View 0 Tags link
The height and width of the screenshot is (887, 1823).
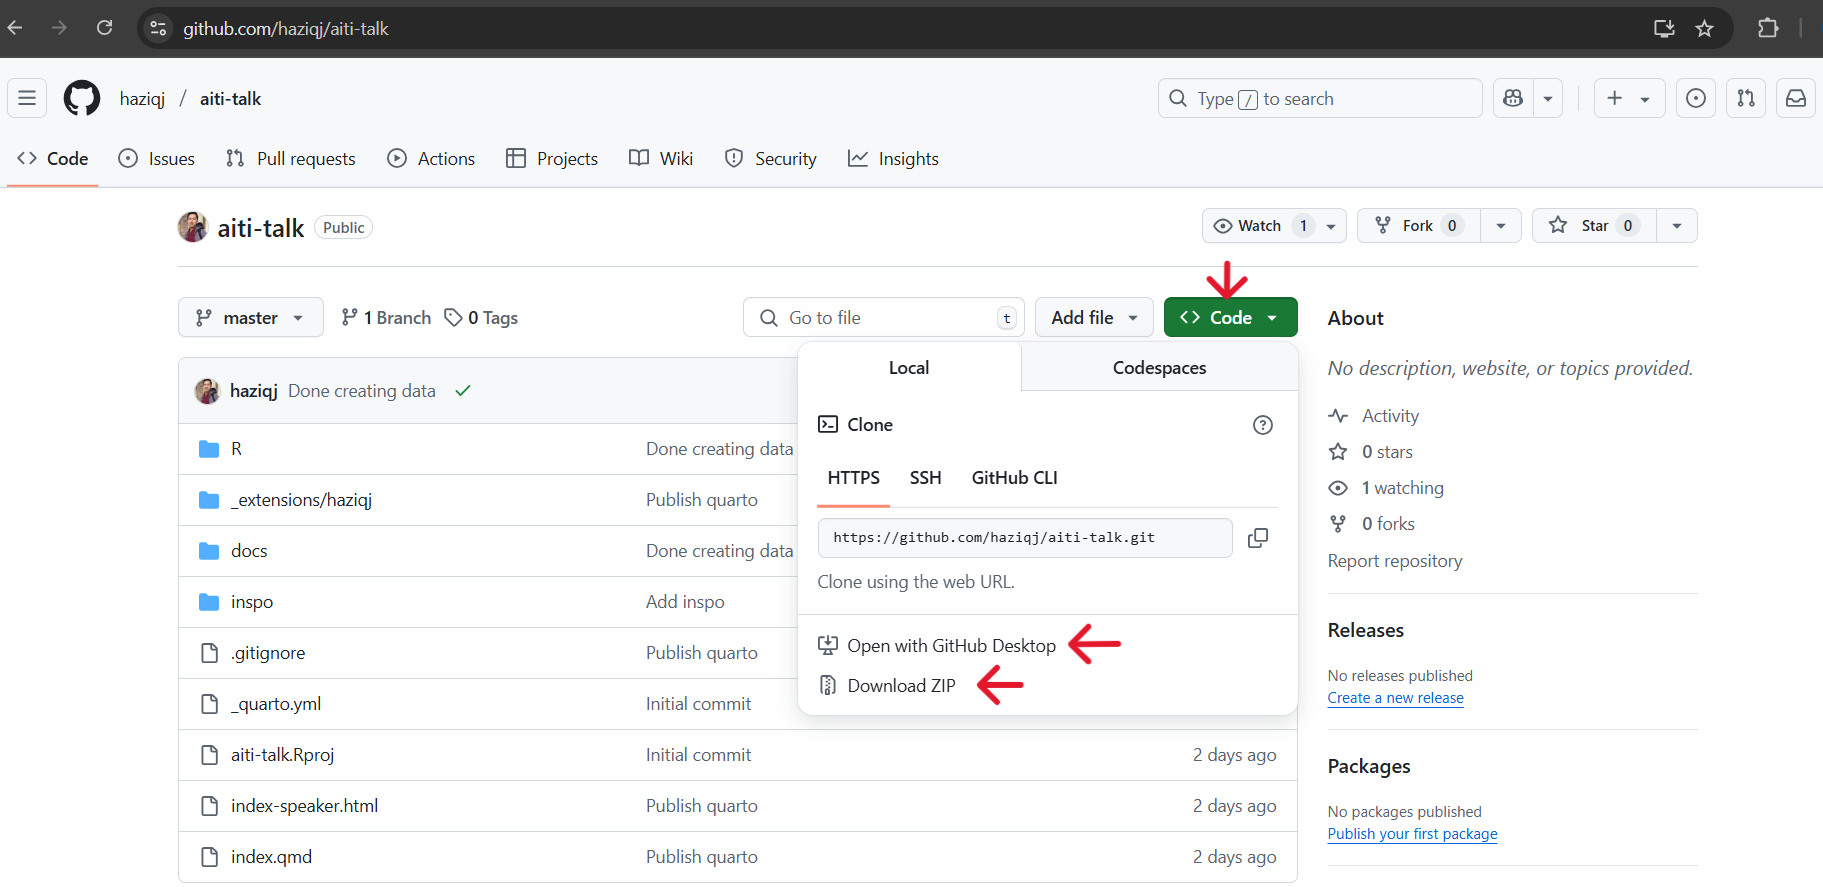point(481,317)
